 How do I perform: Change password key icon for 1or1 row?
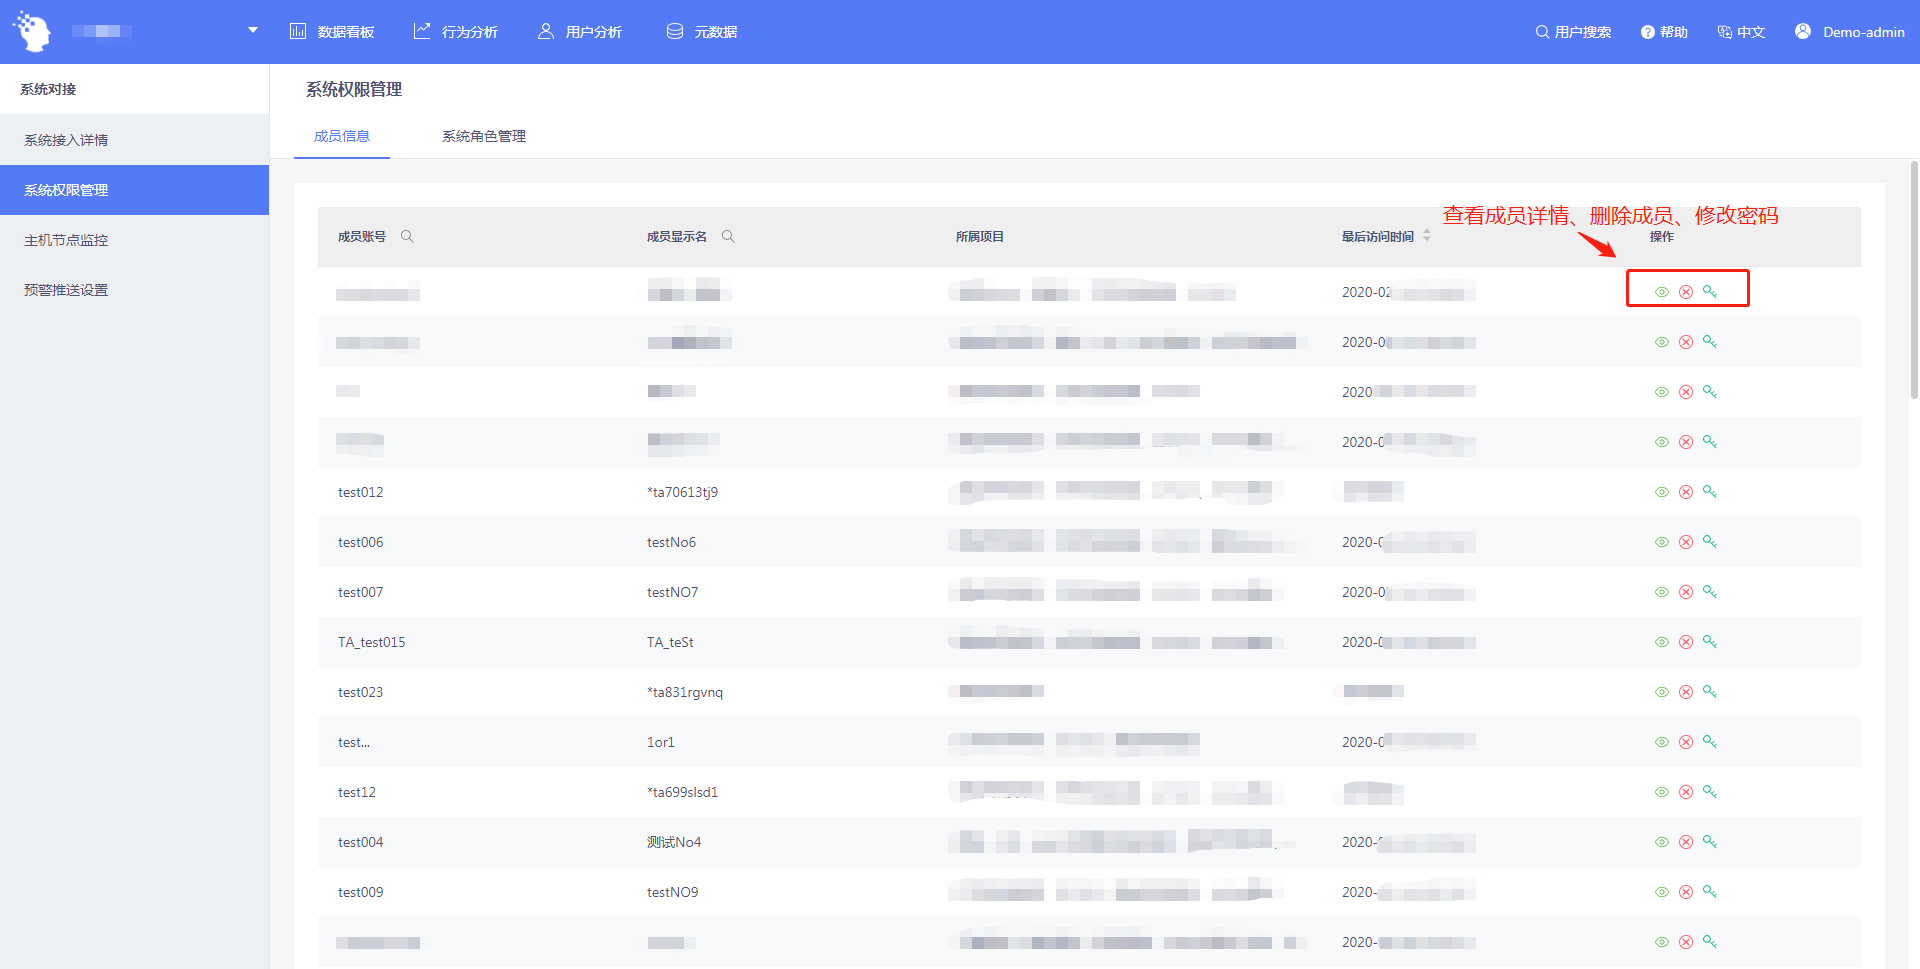1710,742
